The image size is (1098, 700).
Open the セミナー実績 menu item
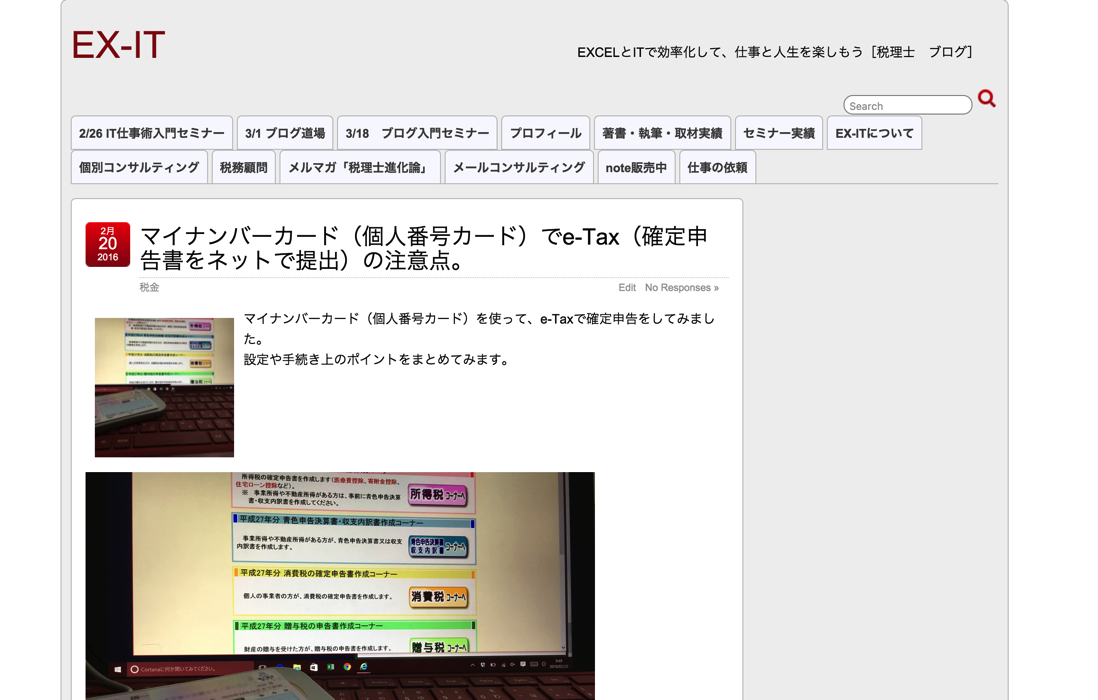[779, 133]
